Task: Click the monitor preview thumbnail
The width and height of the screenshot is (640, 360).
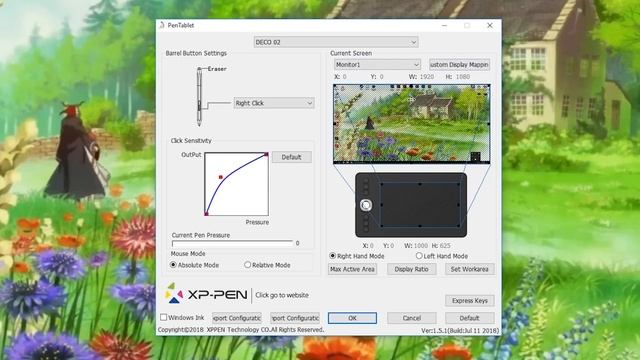Action: click(x=411, y=124)
